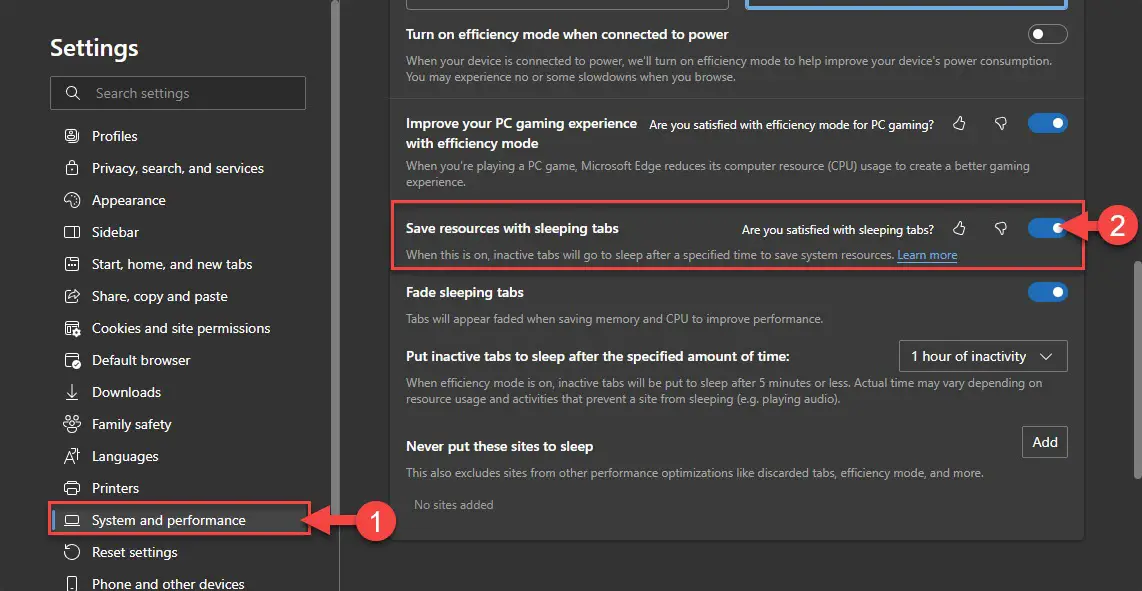1142x591 pixels.
Task: Open the 1 hour of inactivity dropdown
Action: click(982, 356)
